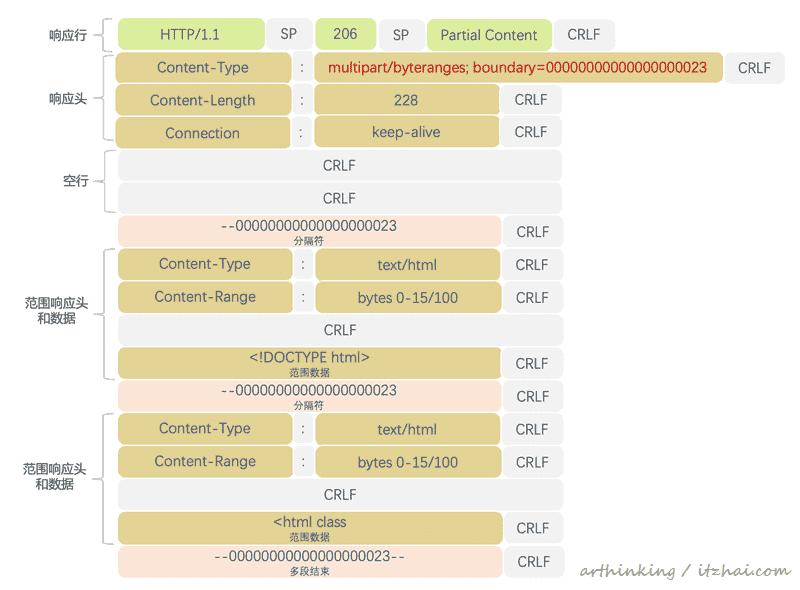Click the CRLF box beside keep-alive
This screenshot has width=800, height=590.
click(531, 132)
